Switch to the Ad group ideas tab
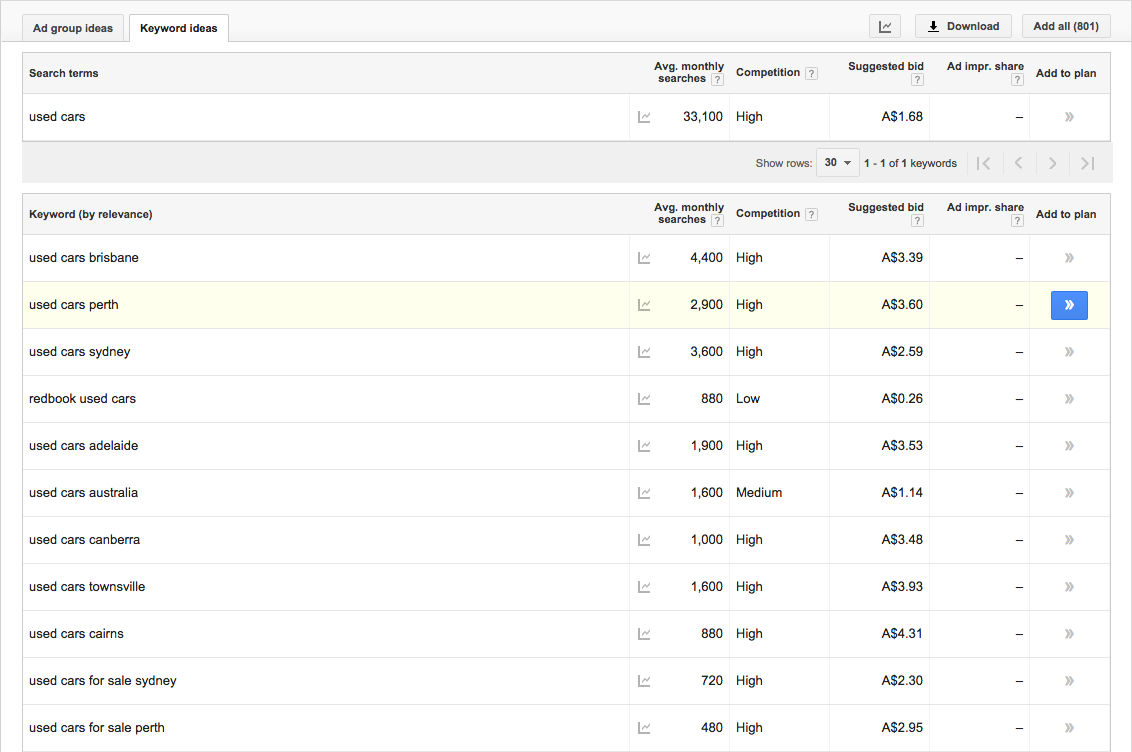 click(74, 28)
